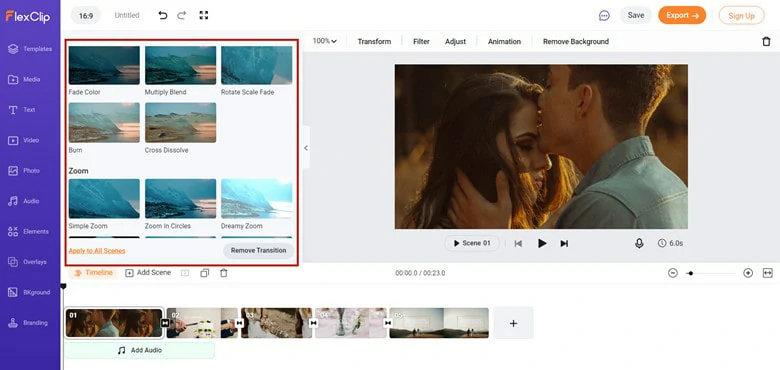Click the Sign Up button
This screenshot has width=780, height=370.
tap(741, 15)
